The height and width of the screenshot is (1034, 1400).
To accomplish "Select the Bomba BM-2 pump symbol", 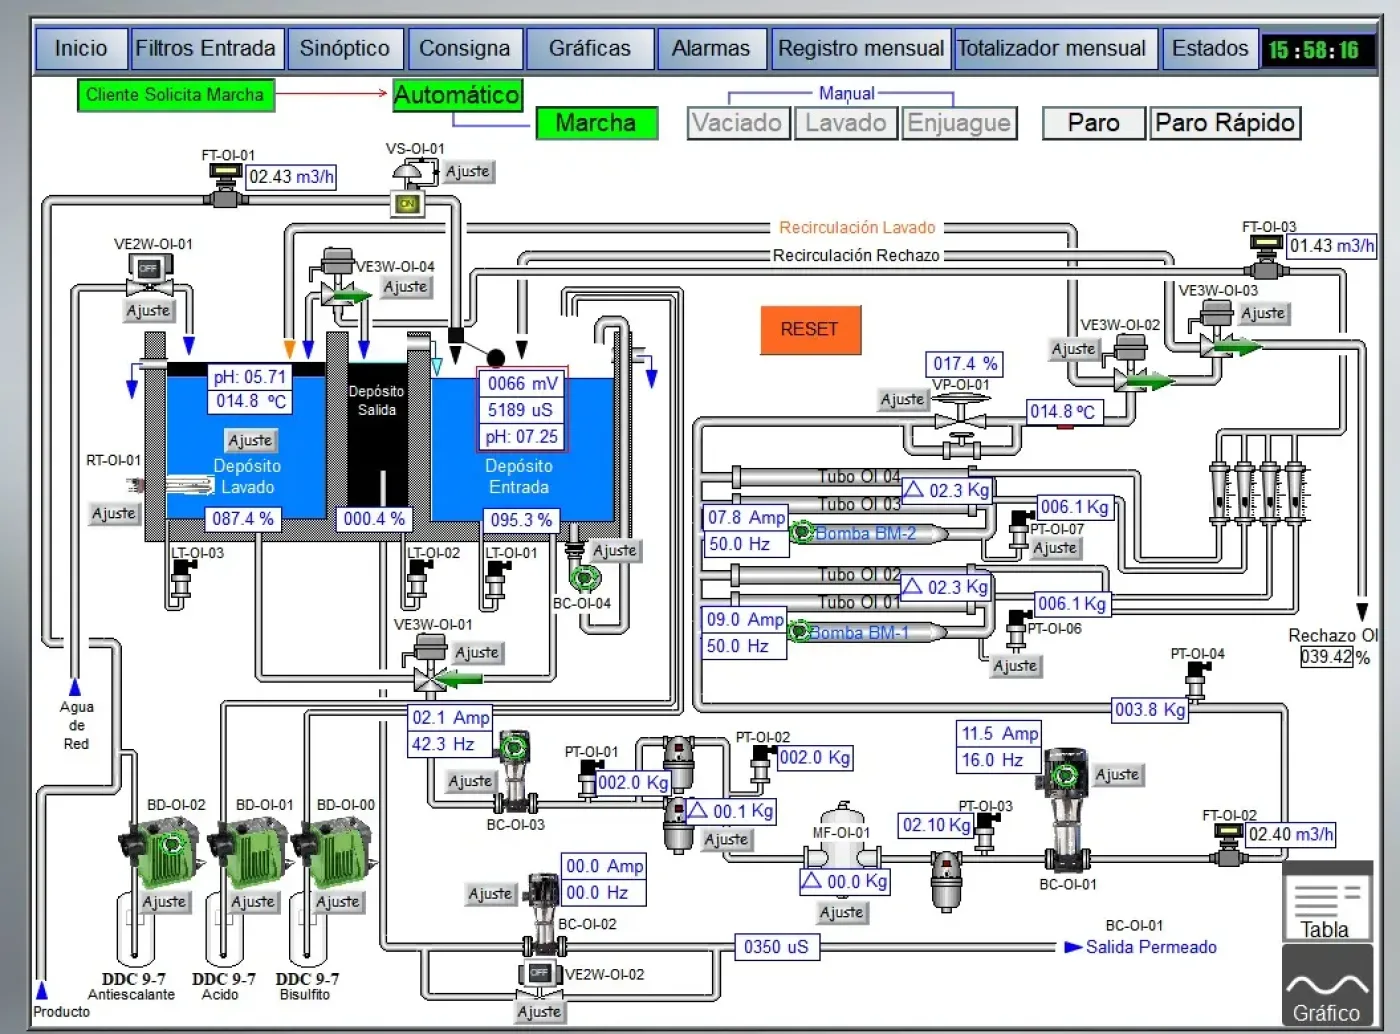I will pos(802,533).
